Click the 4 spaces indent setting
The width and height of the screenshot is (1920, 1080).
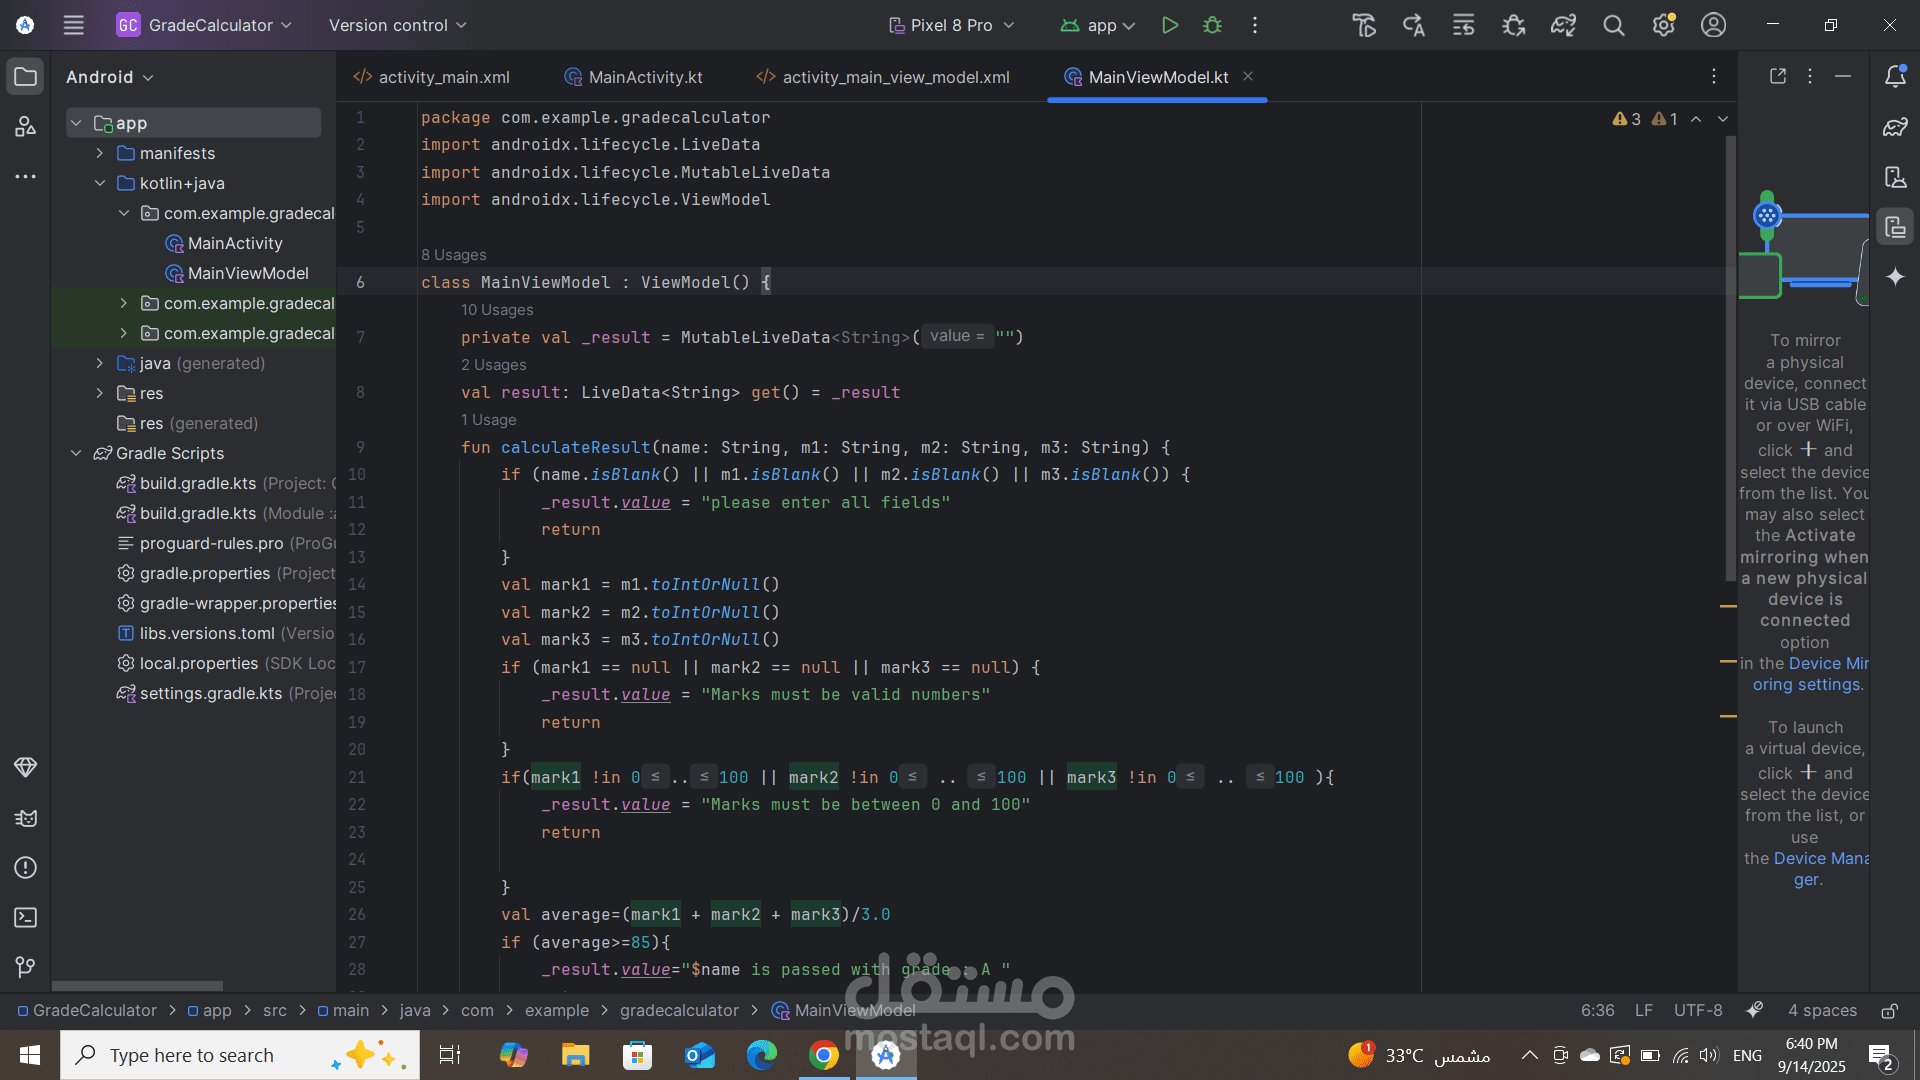tap(1822, 1011)
